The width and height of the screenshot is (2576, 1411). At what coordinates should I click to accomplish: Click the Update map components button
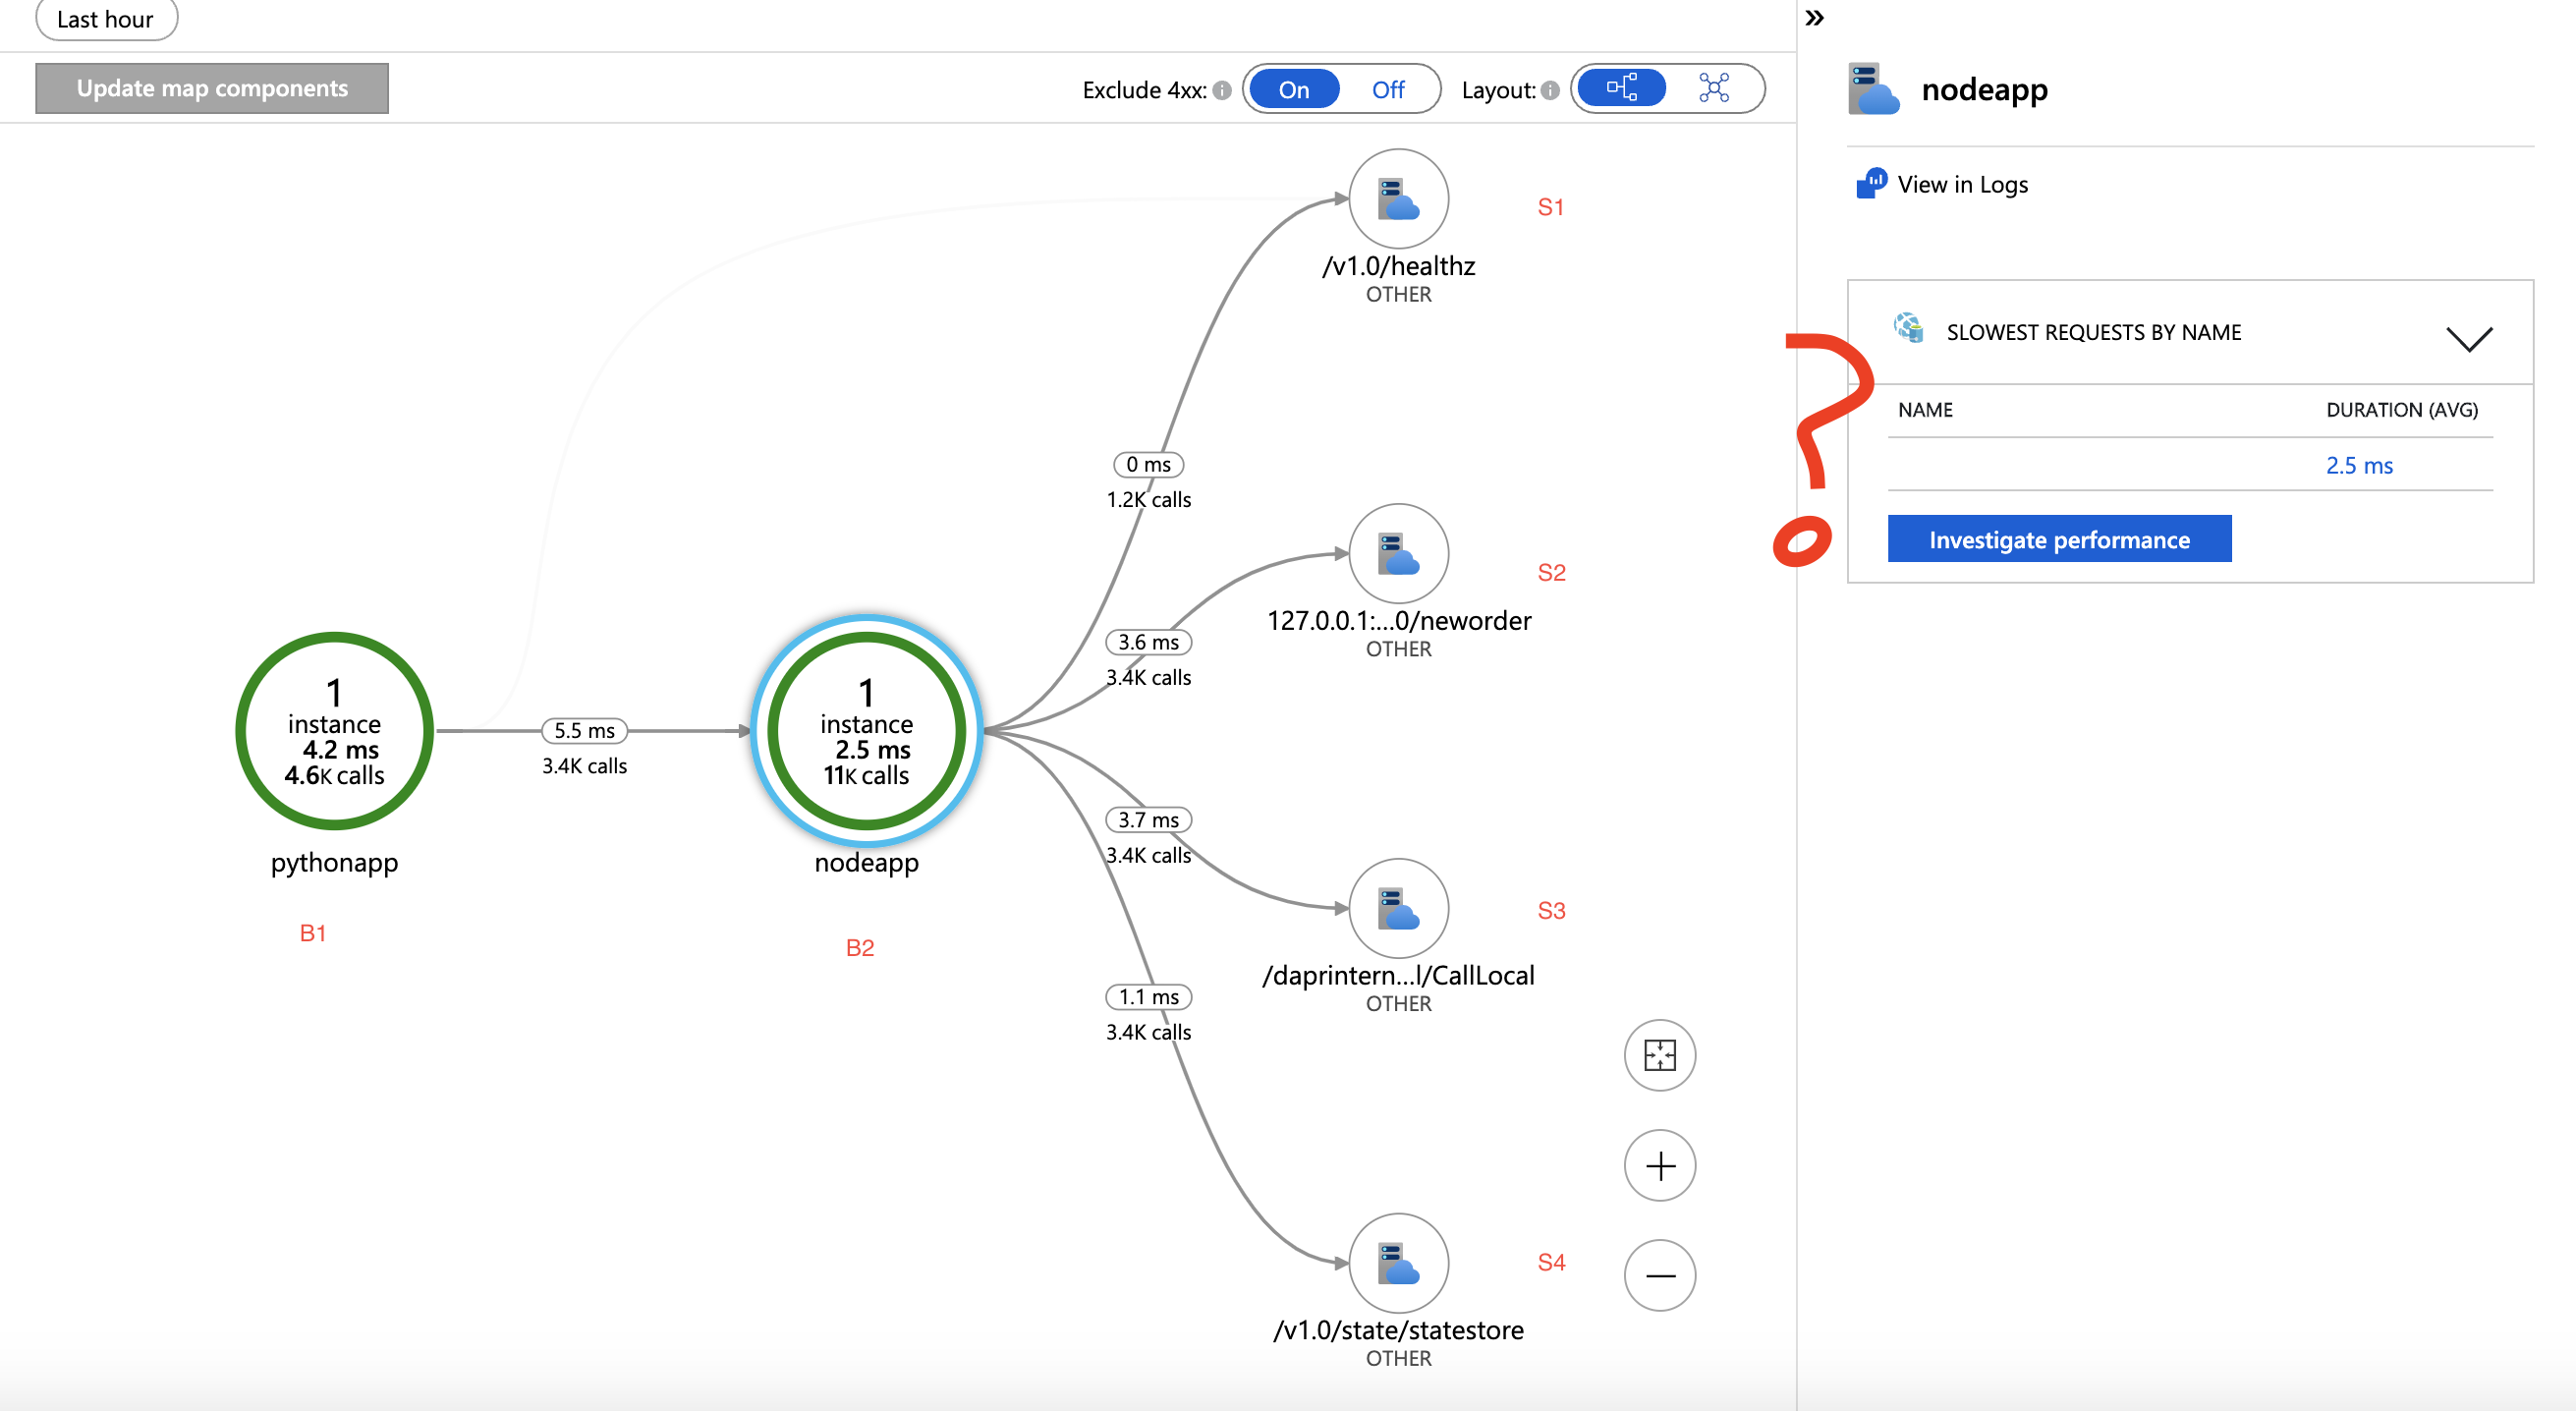(211, 88)
